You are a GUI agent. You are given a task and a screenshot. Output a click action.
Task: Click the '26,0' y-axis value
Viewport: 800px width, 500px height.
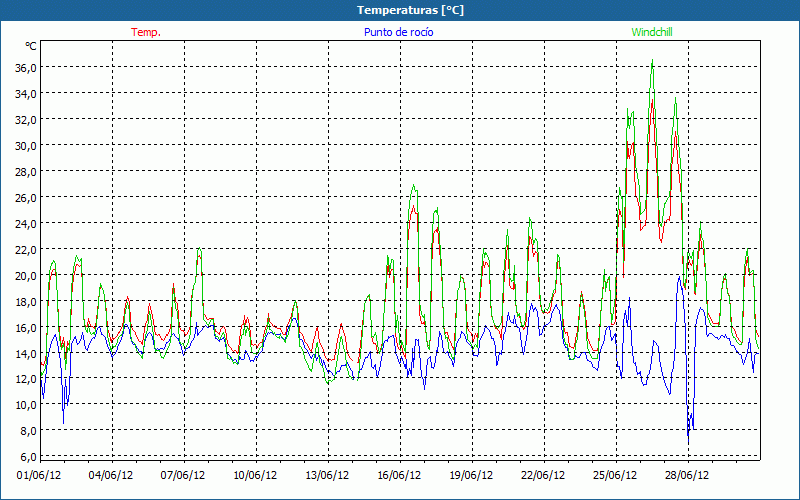[x=27, y=197]
